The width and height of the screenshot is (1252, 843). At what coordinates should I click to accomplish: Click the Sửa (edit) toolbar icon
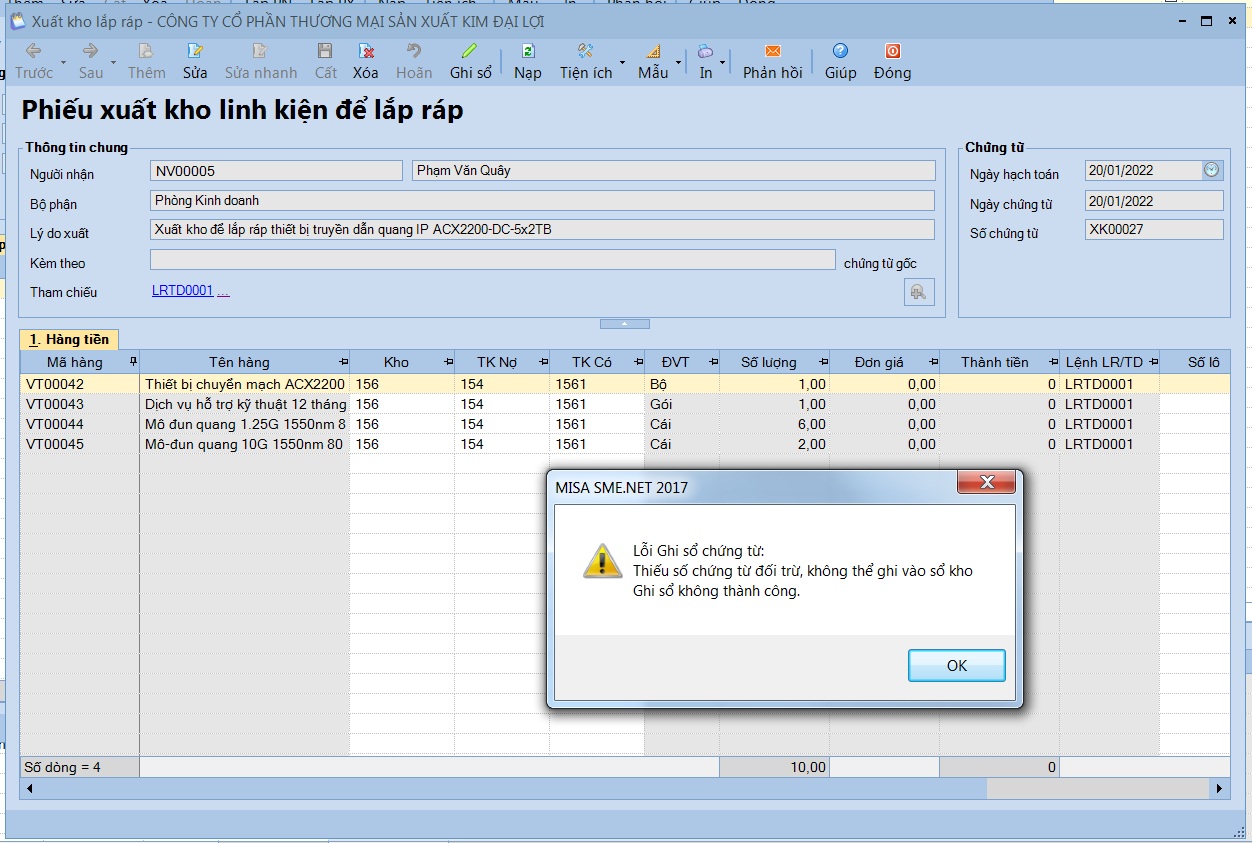point(195,51)
